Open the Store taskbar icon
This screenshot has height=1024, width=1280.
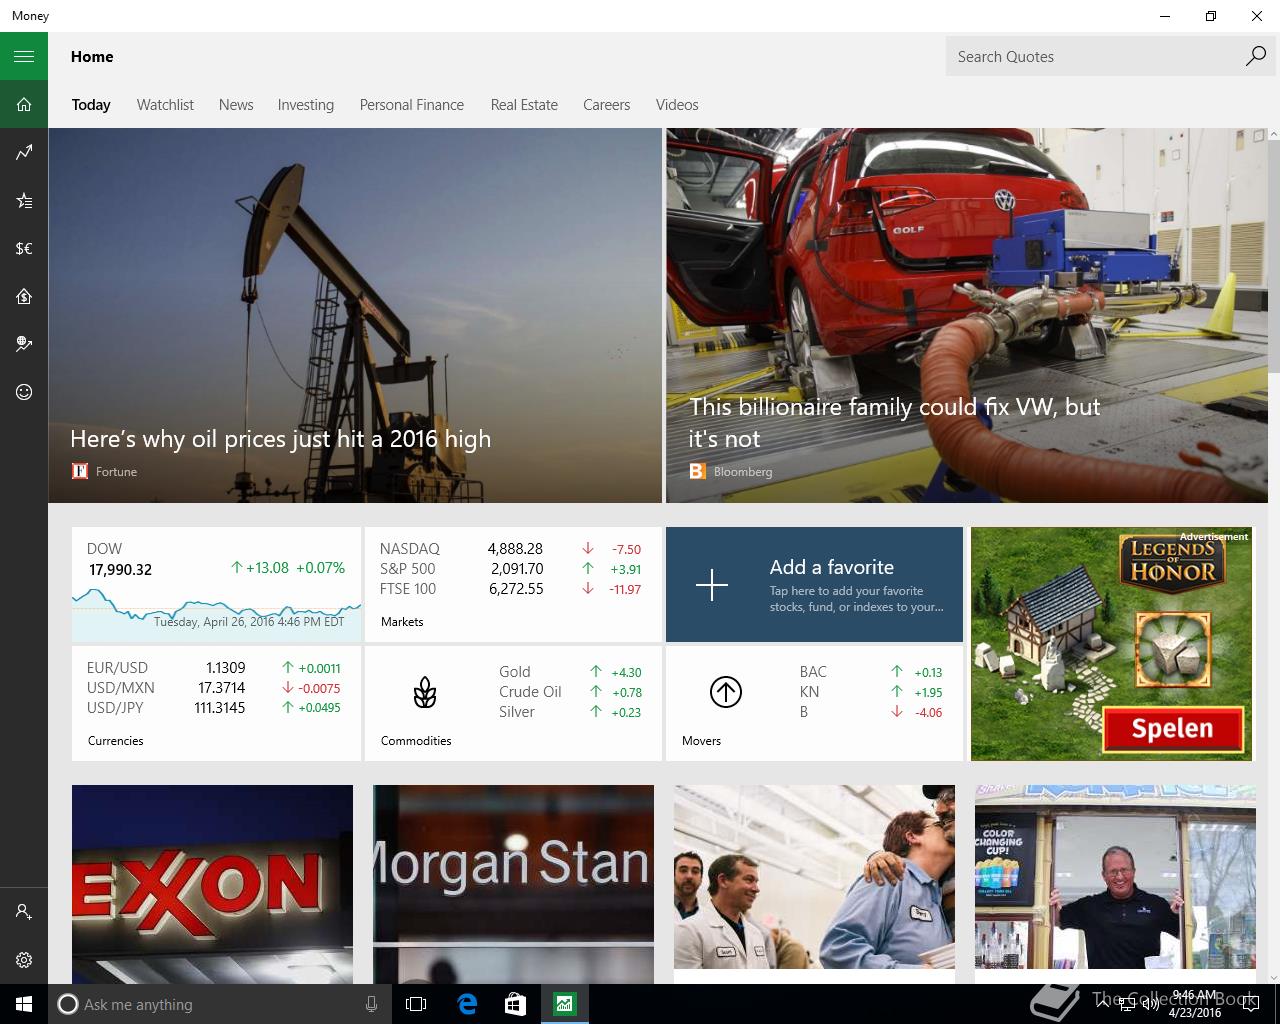coord(515,1004)
